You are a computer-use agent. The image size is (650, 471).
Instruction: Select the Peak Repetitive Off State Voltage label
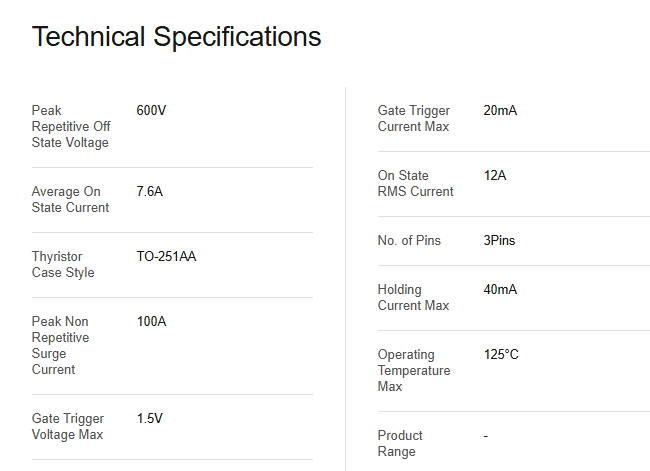coord(71,126)
